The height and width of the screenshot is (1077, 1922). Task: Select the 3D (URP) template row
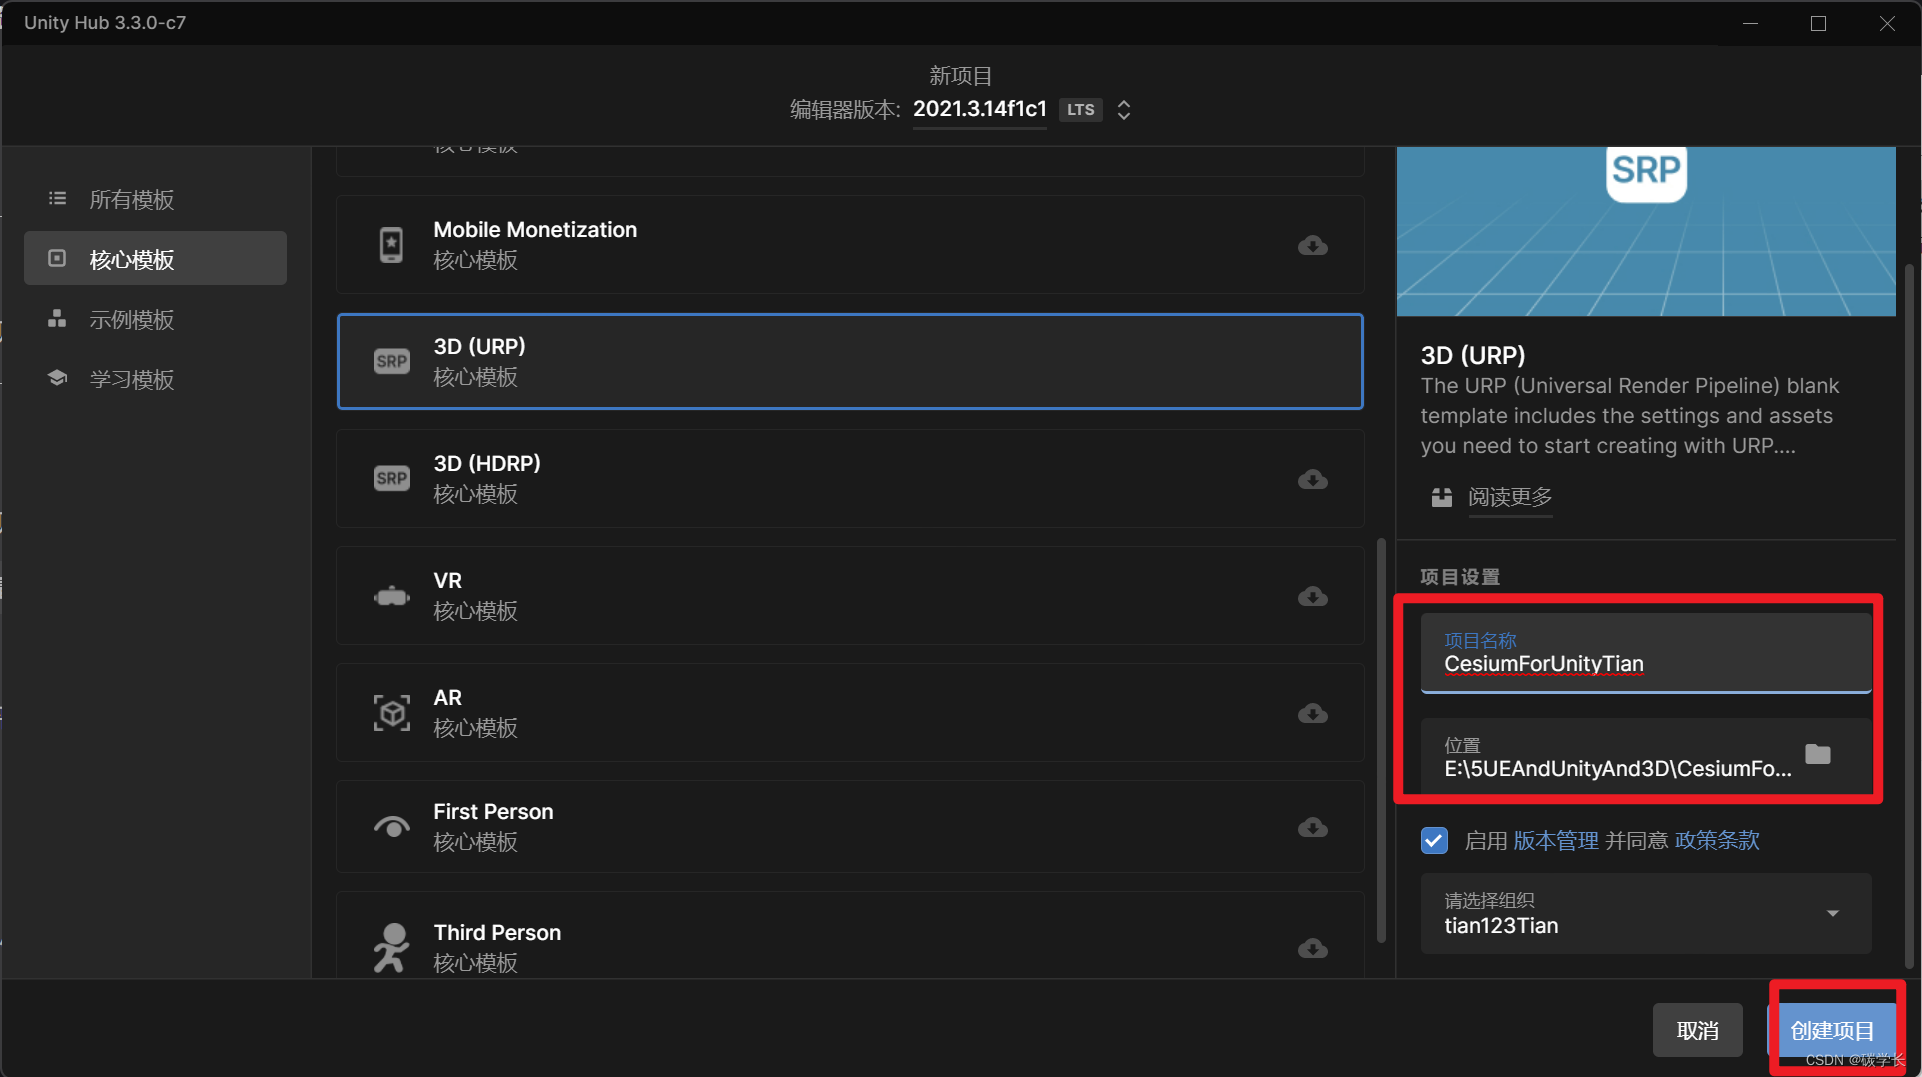[x=850, y=361]
